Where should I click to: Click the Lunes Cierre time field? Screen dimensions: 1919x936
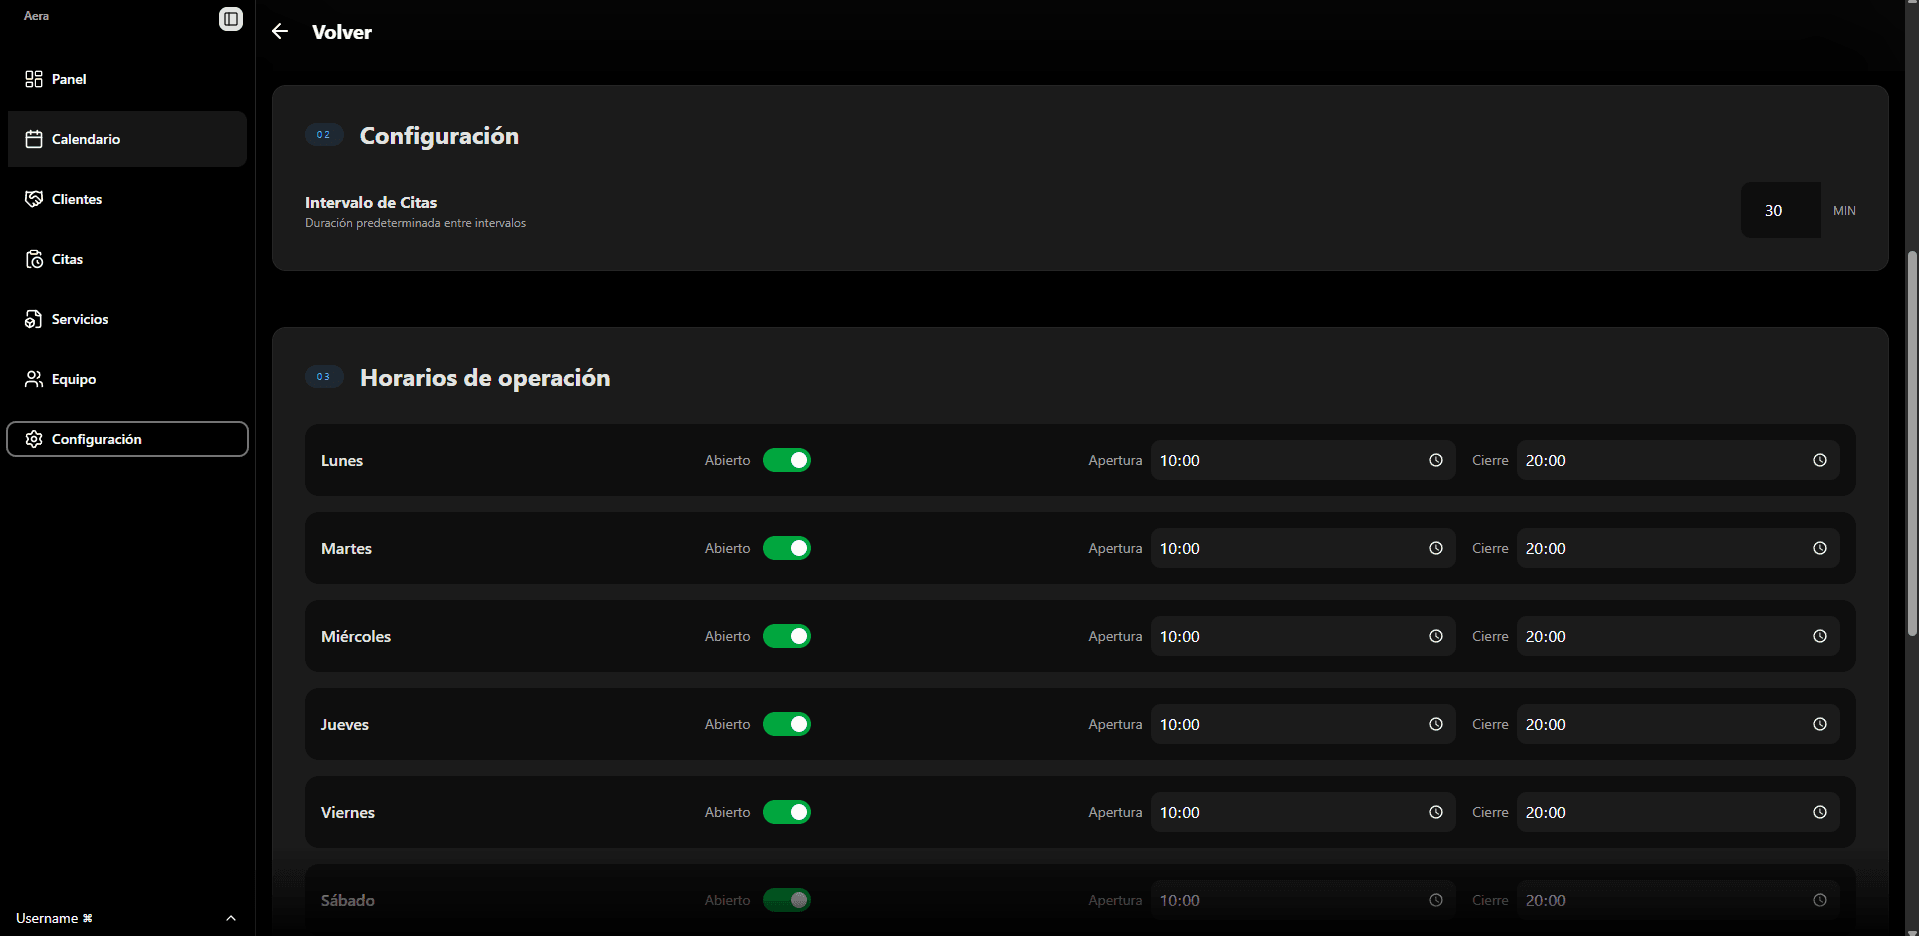click(1678, 460)
